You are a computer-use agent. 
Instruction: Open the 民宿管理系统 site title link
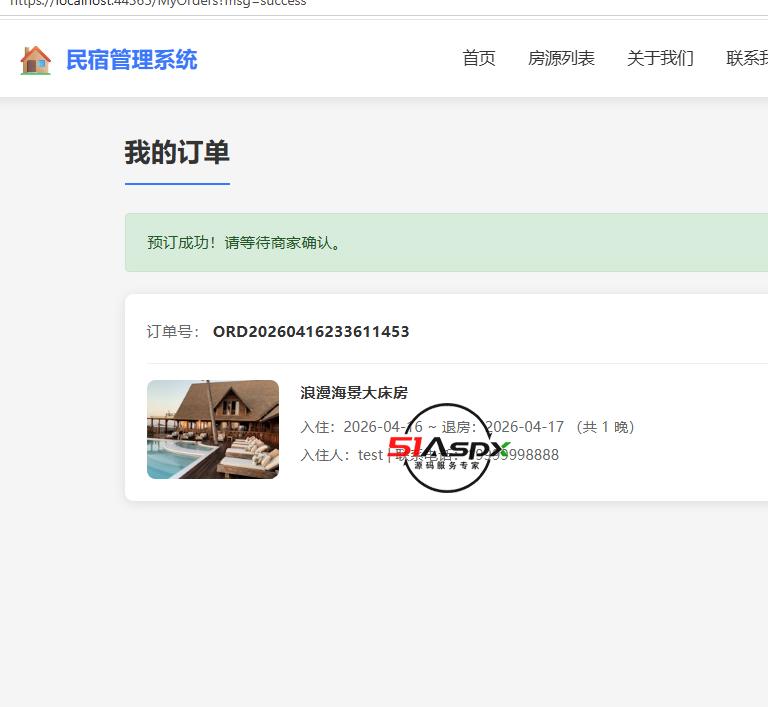131,60
